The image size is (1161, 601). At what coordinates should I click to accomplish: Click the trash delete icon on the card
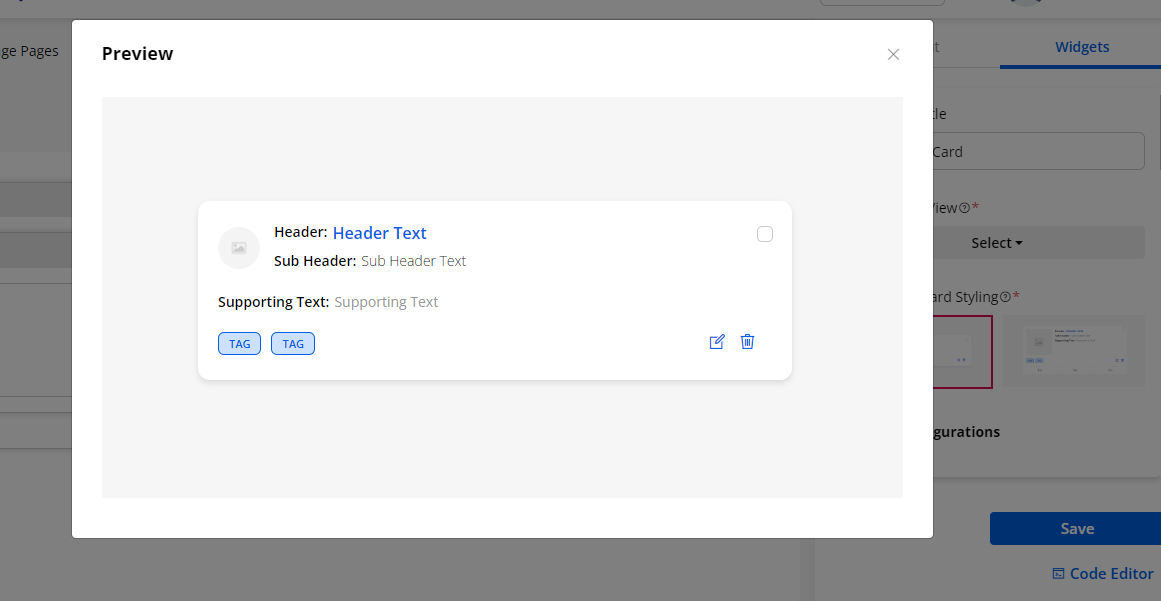pyautogui.click(x=747, y=342)
